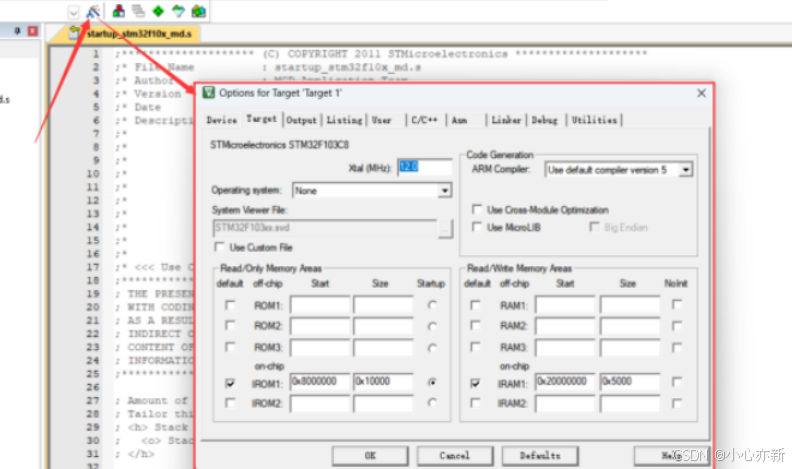This screenshot has height=469, width=792.
Task: Open Manage Project Items toolbar icon
Action: pyautogui.click(x=118, y=11)
